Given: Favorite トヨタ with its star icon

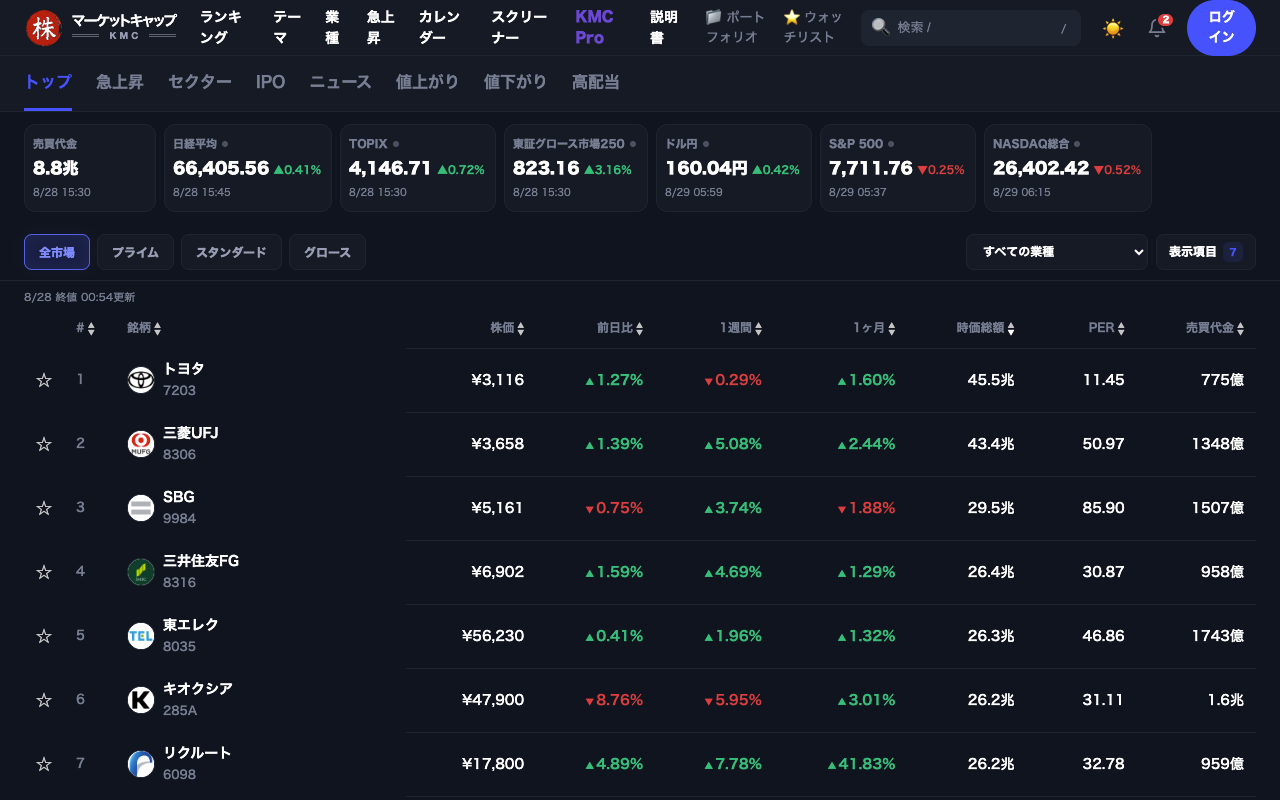Looking at the screenshot, I should click(x=44, y=380).
